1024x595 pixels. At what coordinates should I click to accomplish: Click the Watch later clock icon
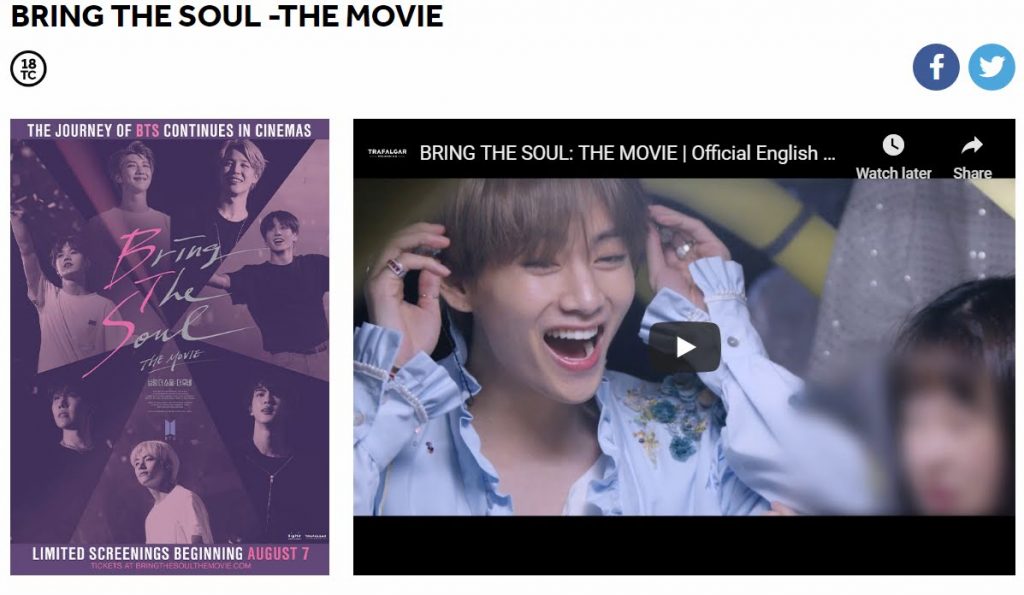(893, 145)
